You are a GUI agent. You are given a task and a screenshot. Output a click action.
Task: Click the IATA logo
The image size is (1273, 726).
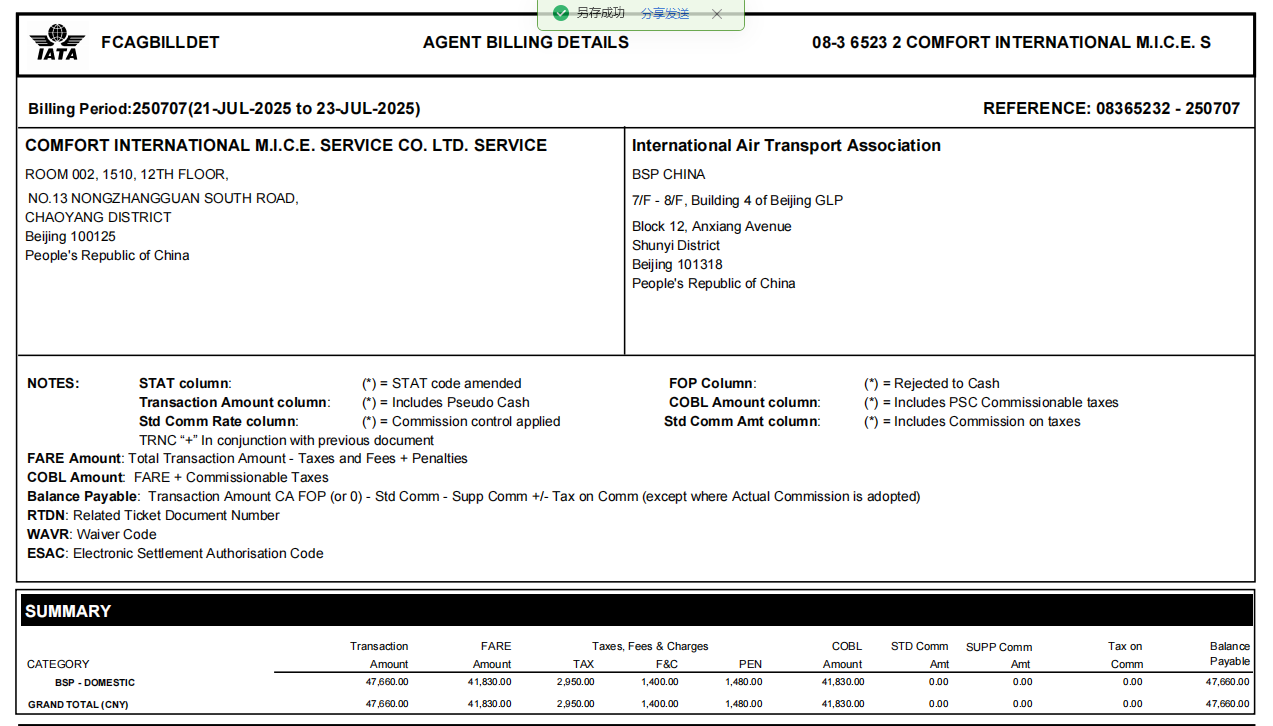click(x=57, y=43)
